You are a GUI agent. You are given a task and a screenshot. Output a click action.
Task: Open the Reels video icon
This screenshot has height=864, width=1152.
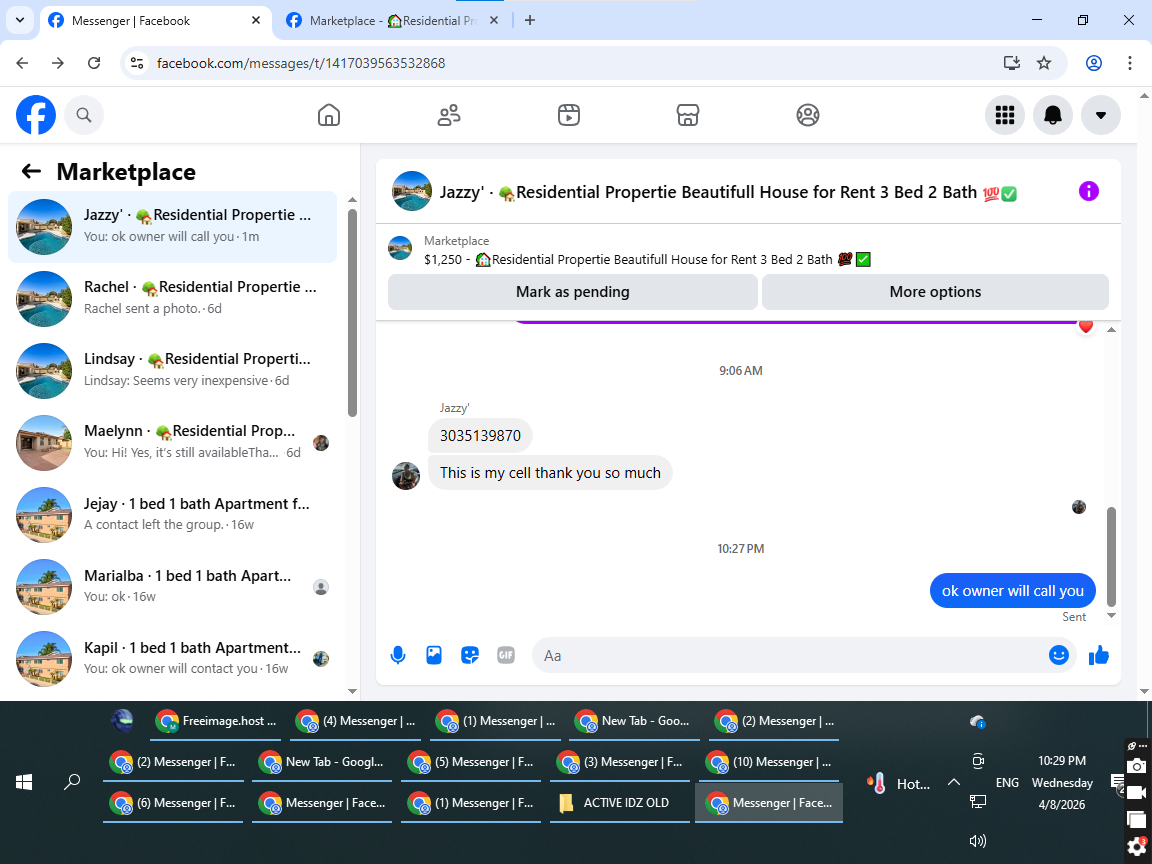pyautogui.click(x=569, y=115)
